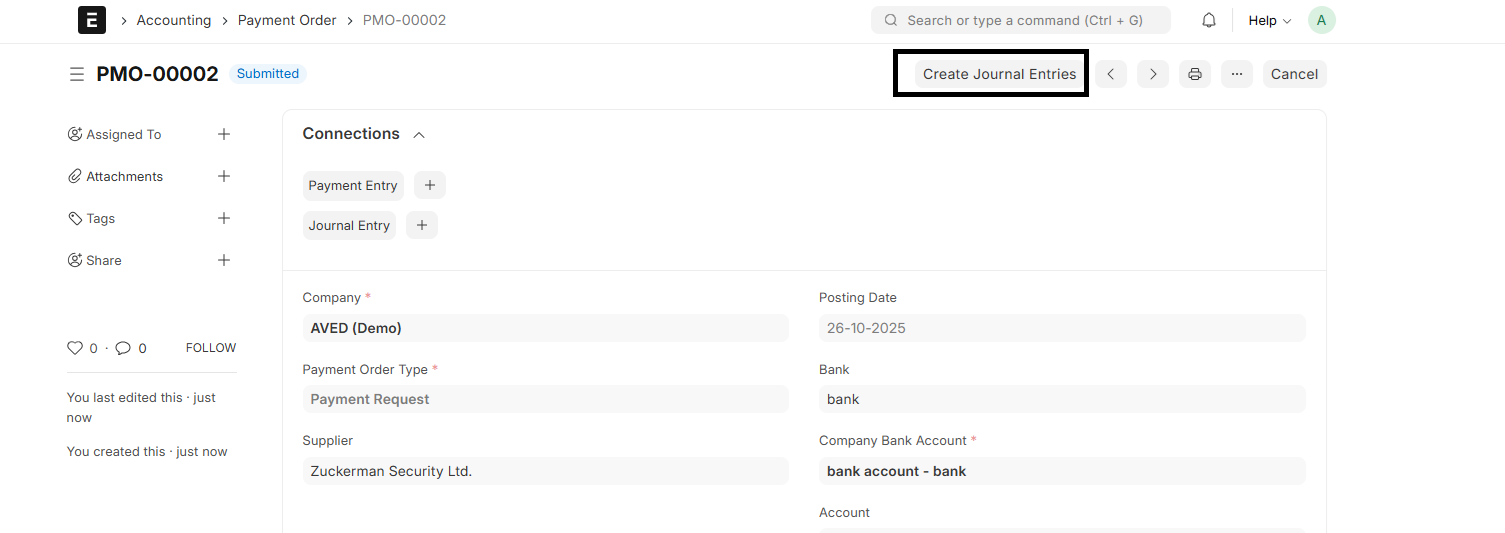Print this payment order via printer icon
Image resolution: width=1505 pixels, height=533 pixels.
click(1194, 74)
